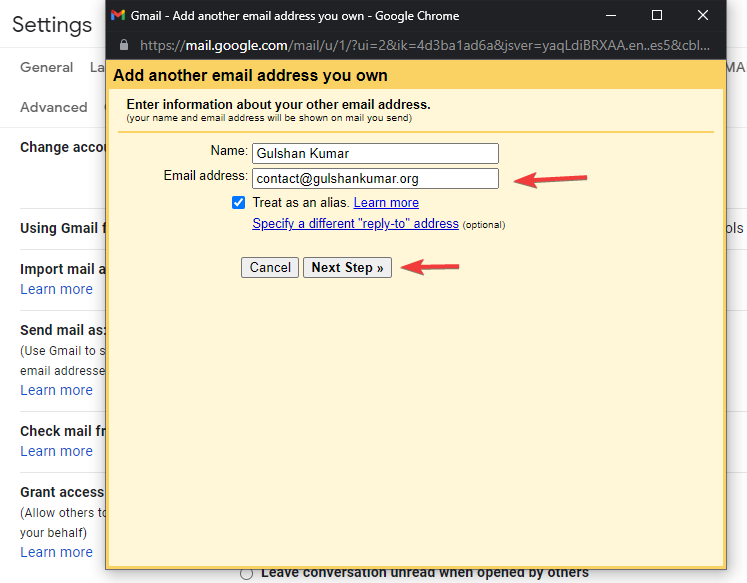Click the Gmail logo in popup title bar
Image resolution: width=747 pixels, height=583 pixels.
(118, 15)
